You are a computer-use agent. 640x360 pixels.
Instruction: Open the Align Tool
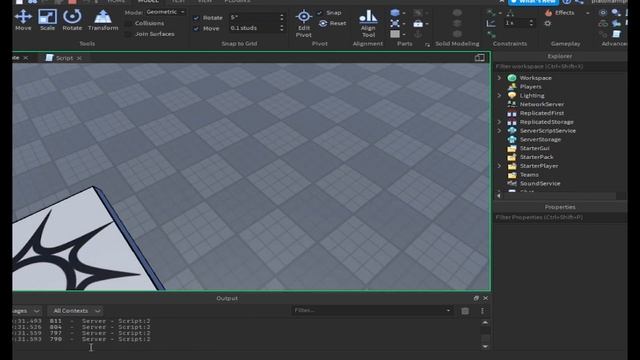[x=368, y=24]
